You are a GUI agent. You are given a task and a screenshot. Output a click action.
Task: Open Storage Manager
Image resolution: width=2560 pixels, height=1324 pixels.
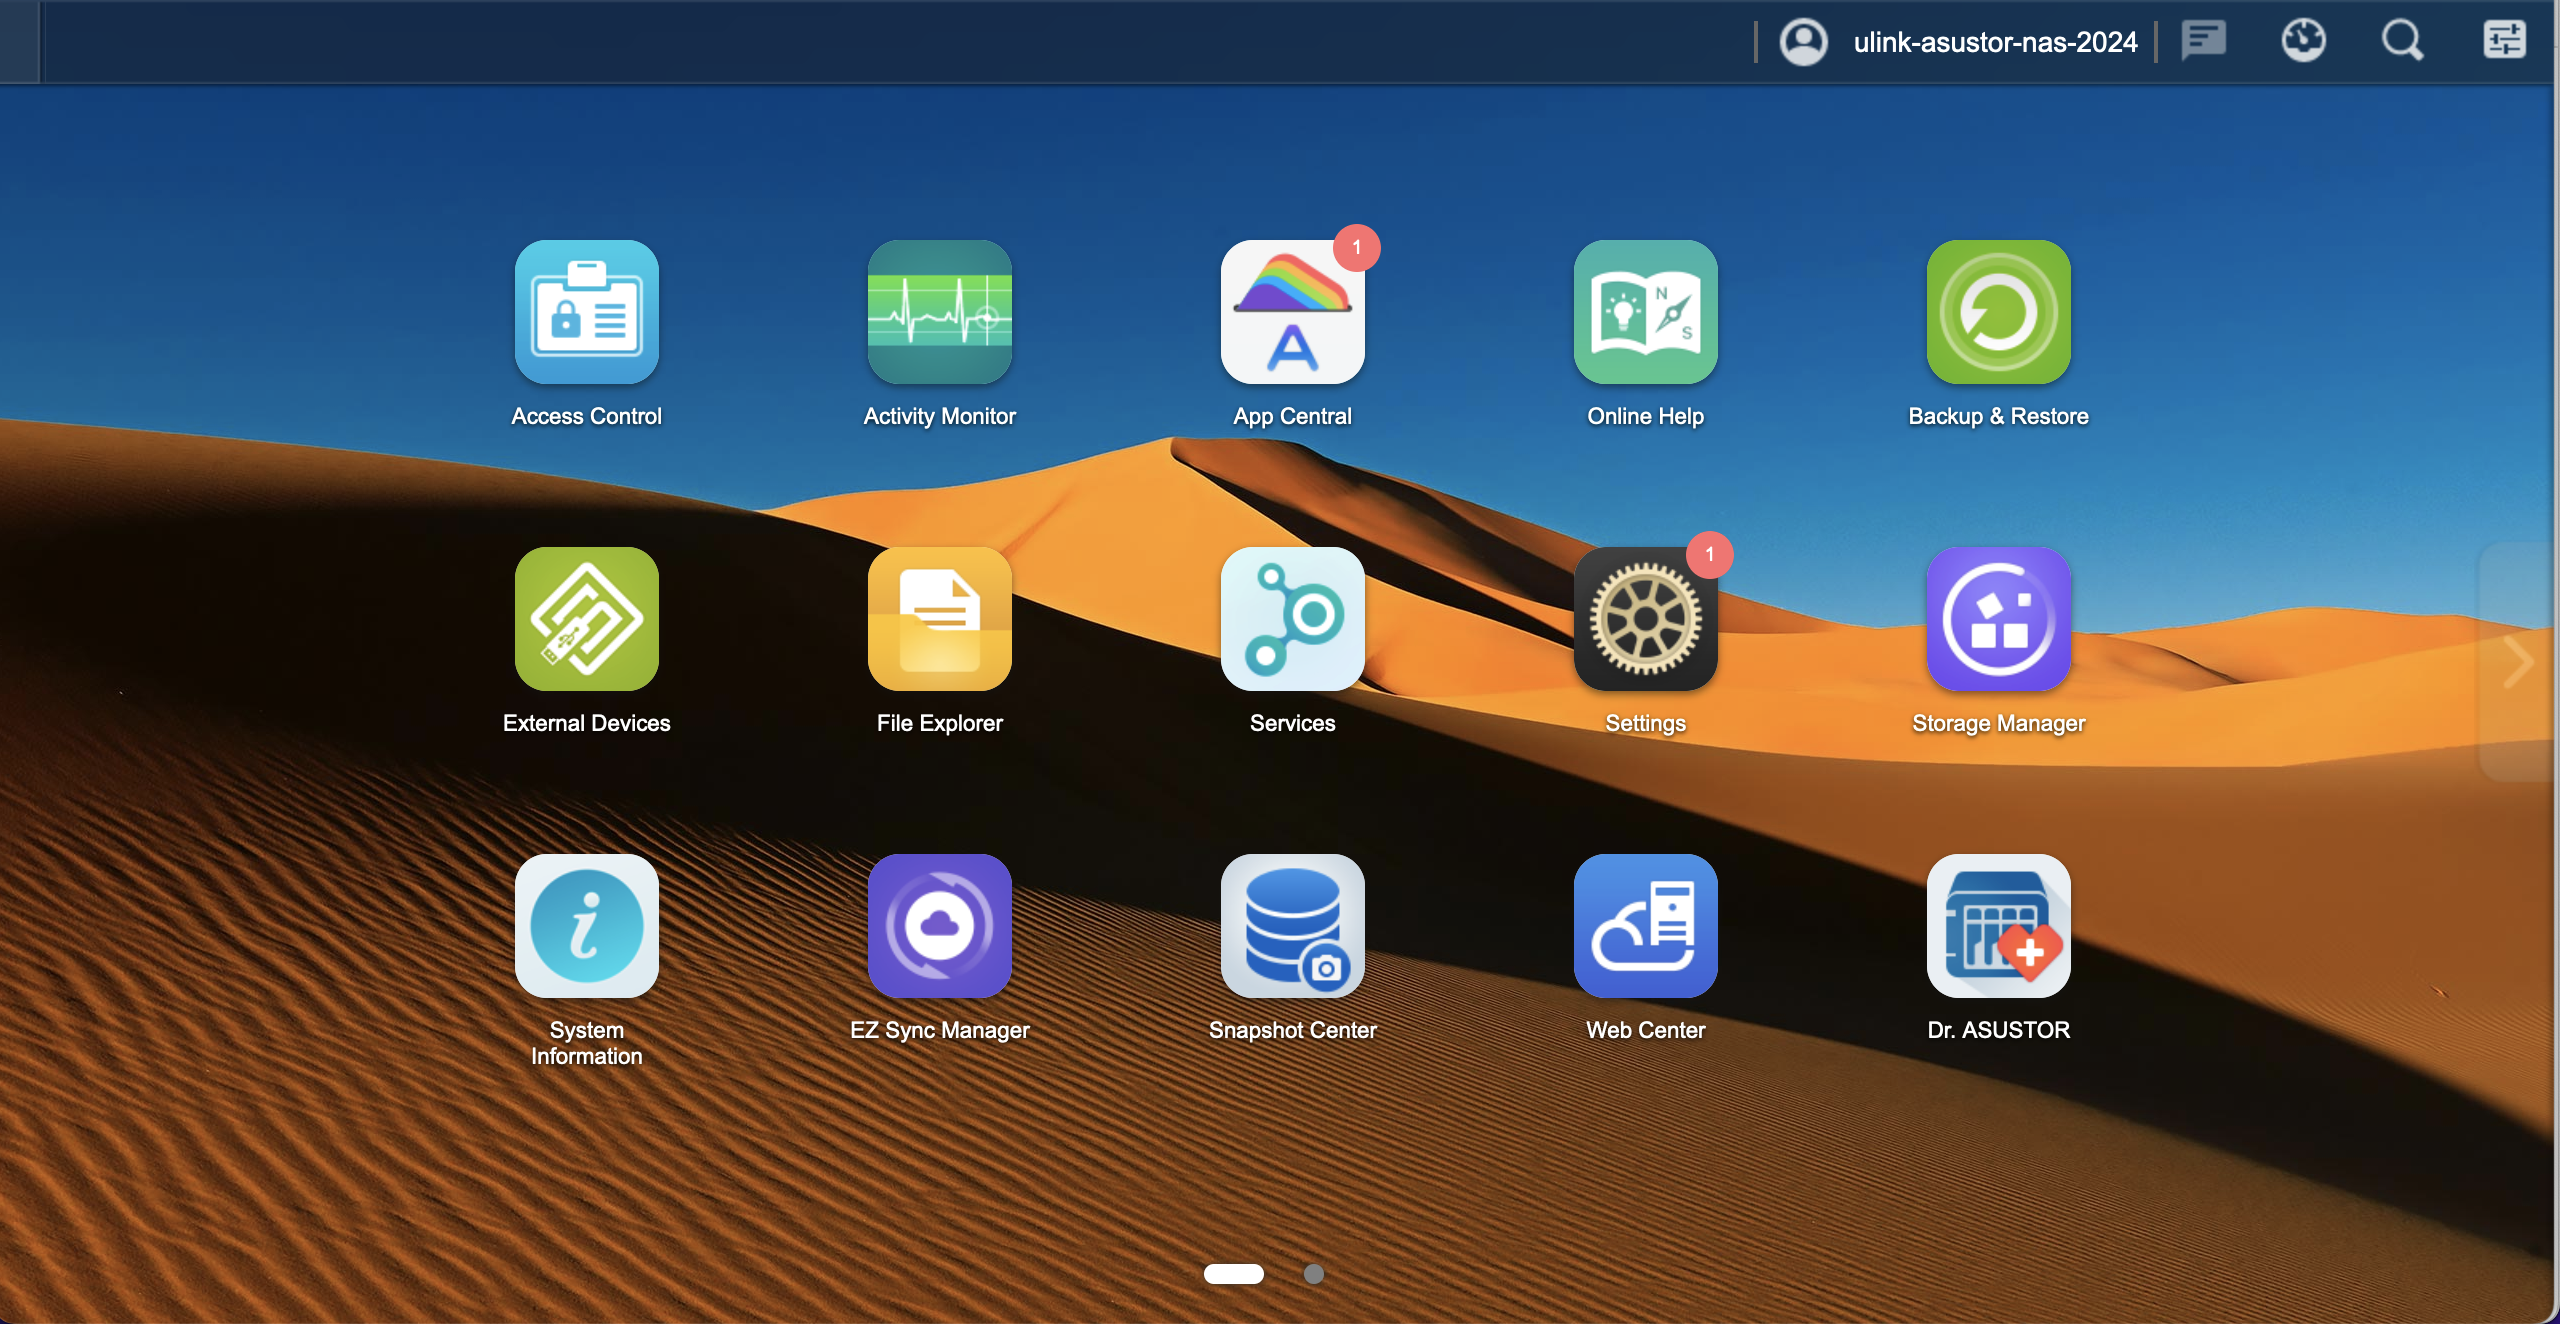click(x=1998, y=619)
